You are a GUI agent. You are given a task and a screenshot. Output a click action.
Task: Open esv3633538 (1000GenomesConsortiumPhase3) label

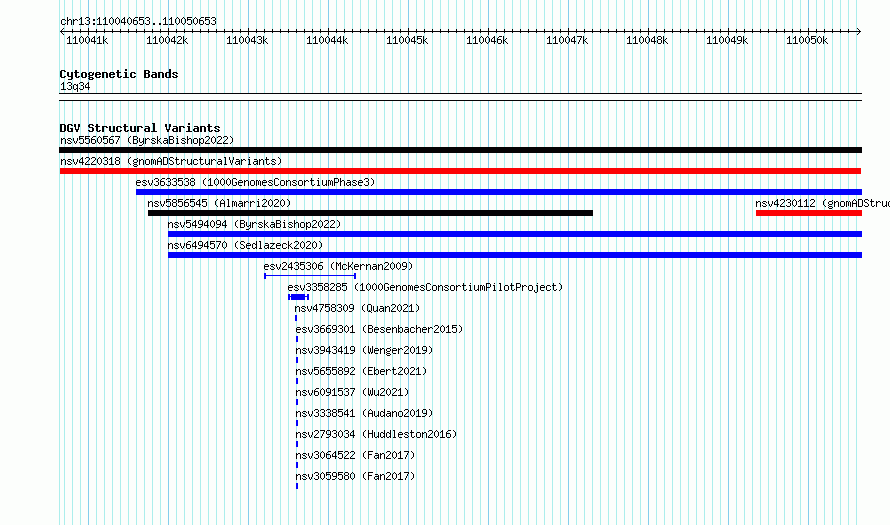click(255, 182)
